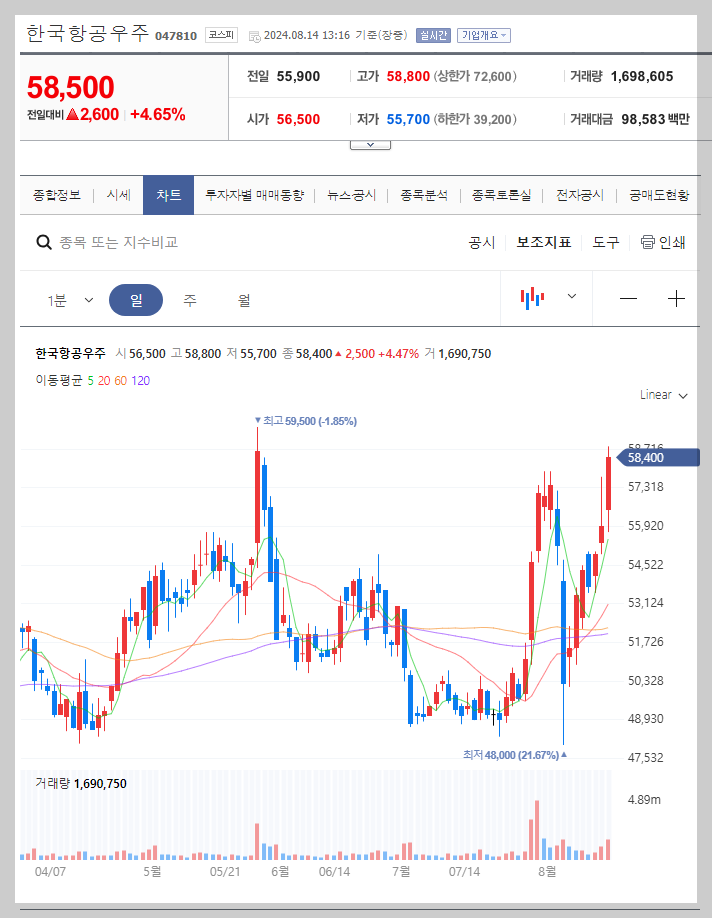
Task: Open the 도구 tools menu
Action: point(606,242)
